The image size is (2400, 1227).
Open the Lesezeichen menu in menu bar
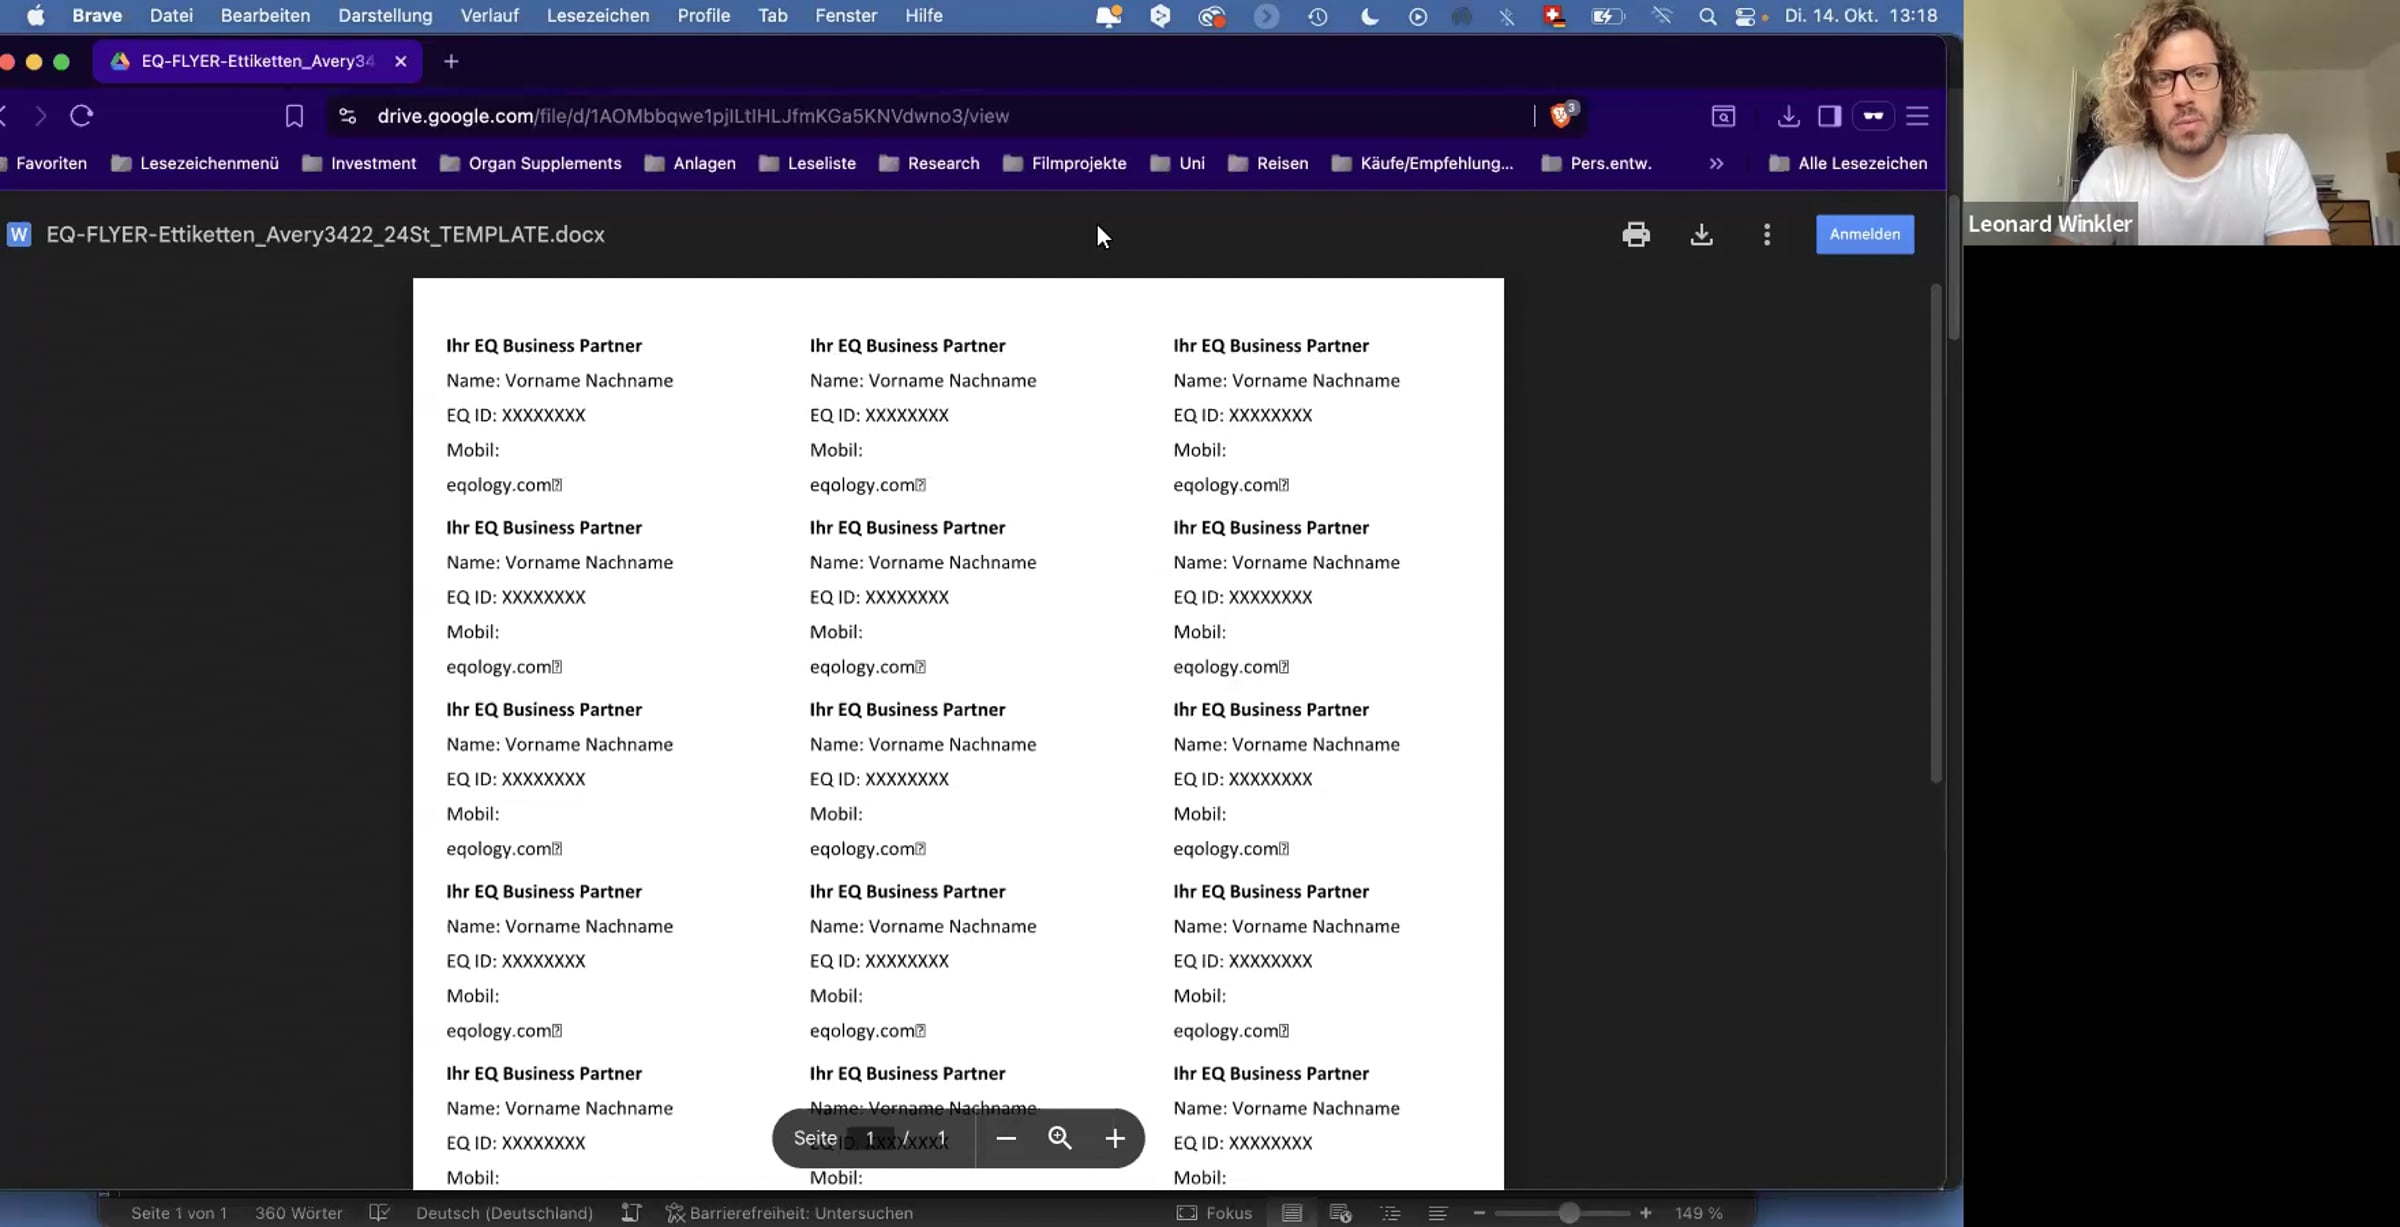(x=598, y=16)
